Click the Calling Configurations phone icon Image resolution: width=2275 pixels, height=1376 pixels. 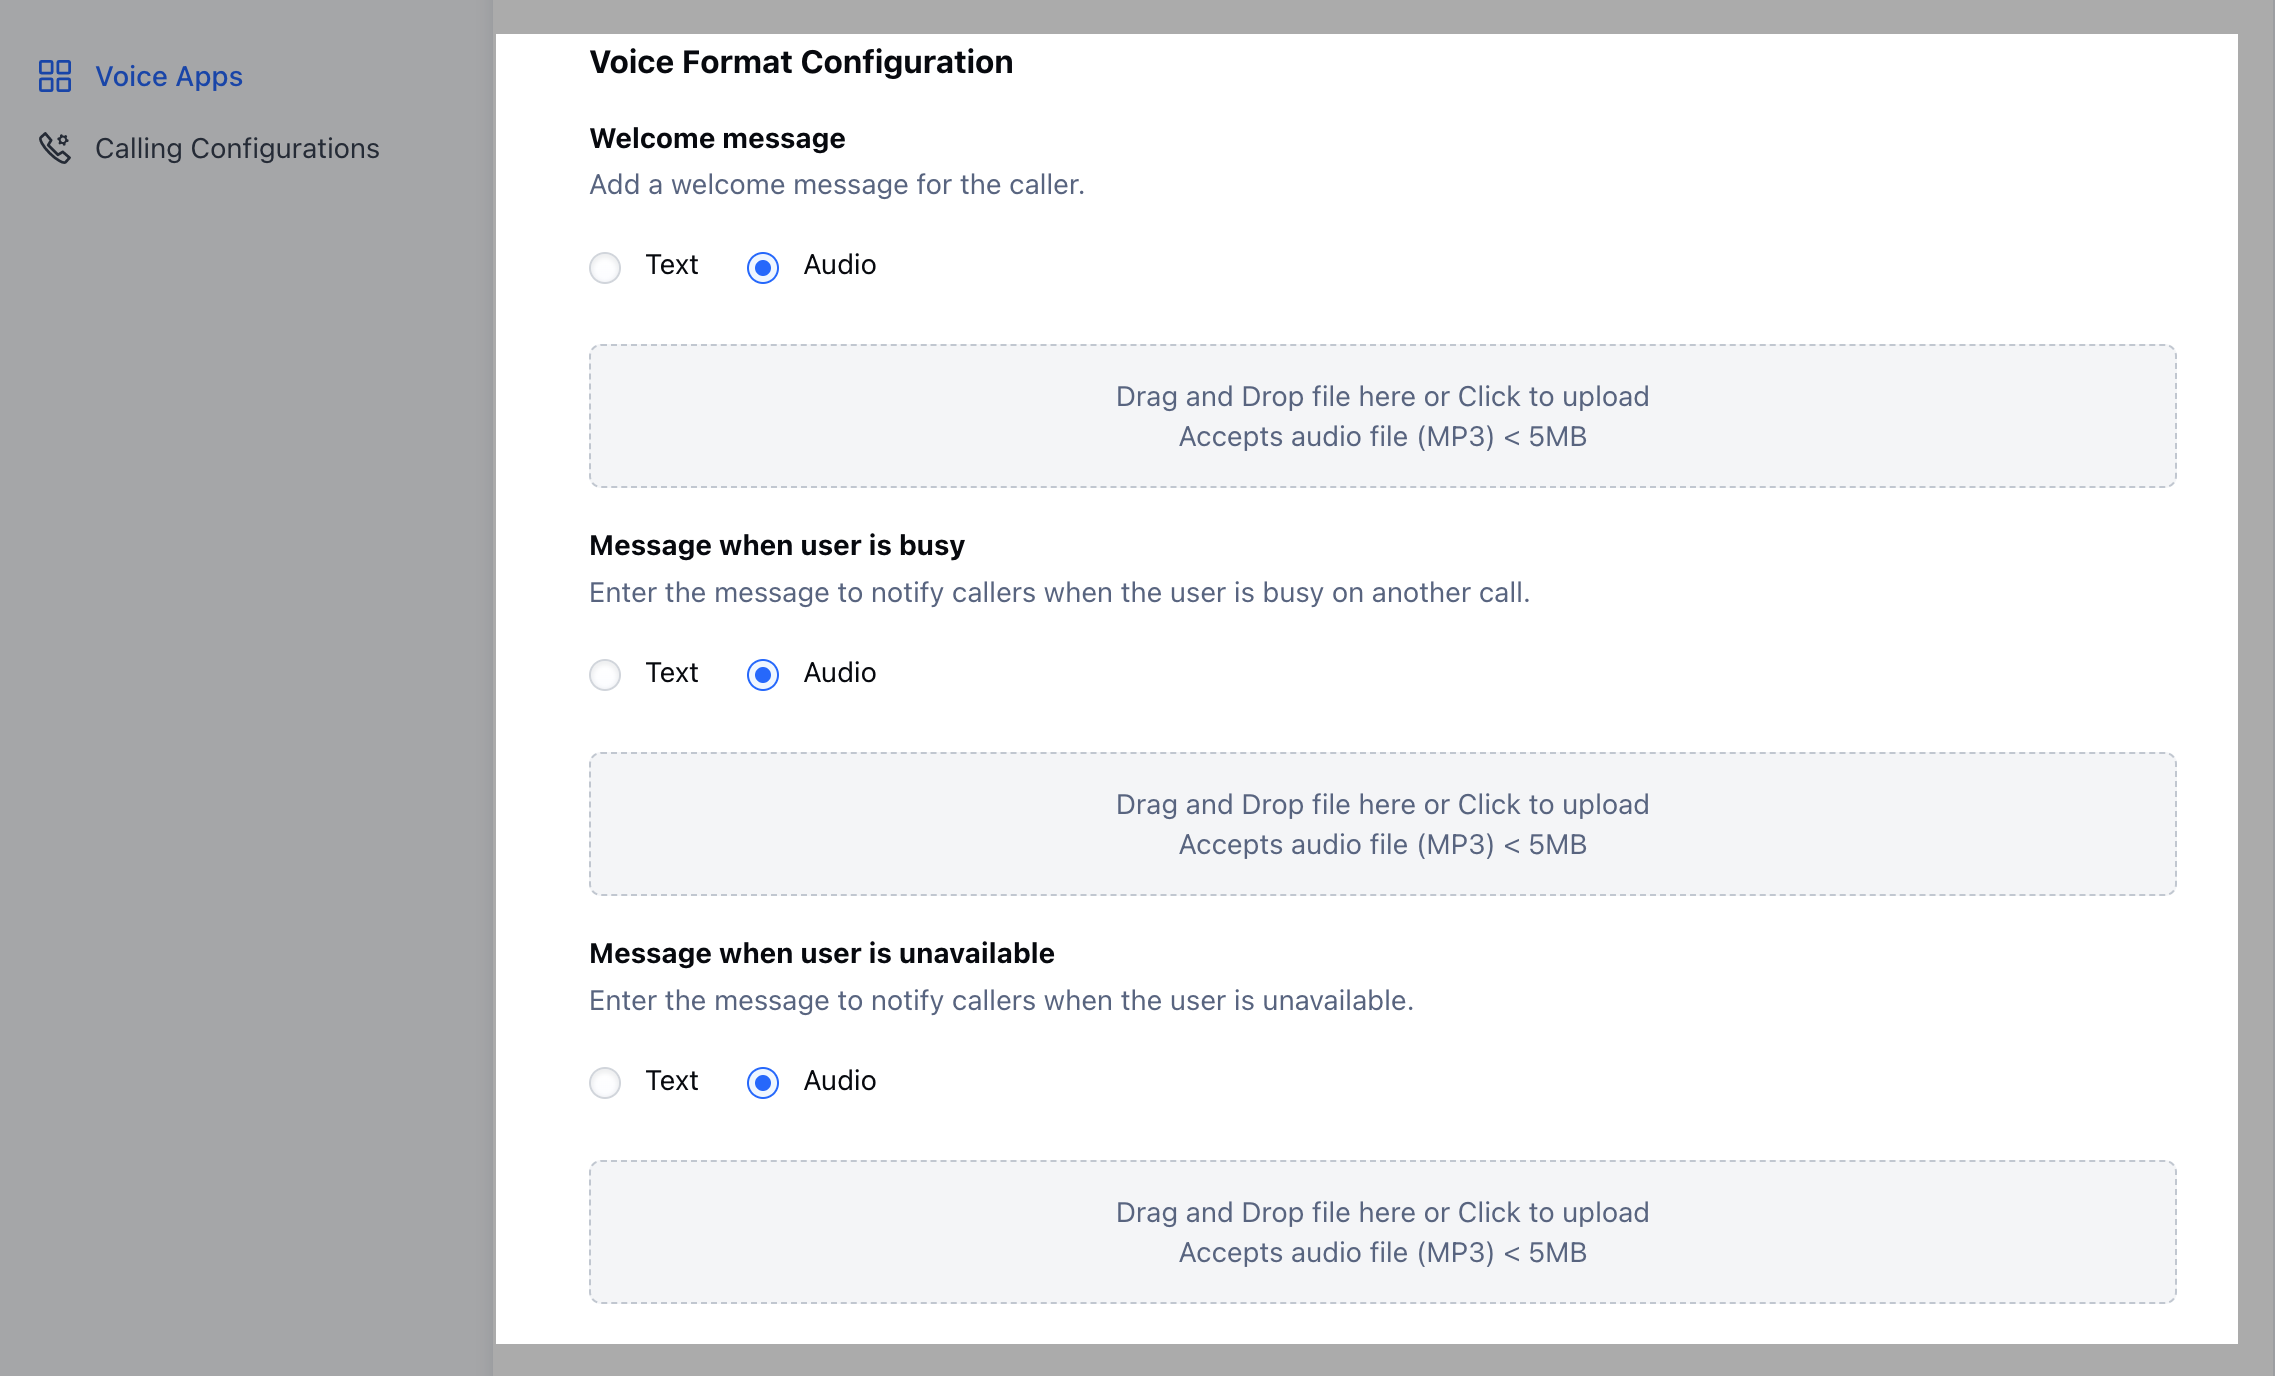pos(55,148)
